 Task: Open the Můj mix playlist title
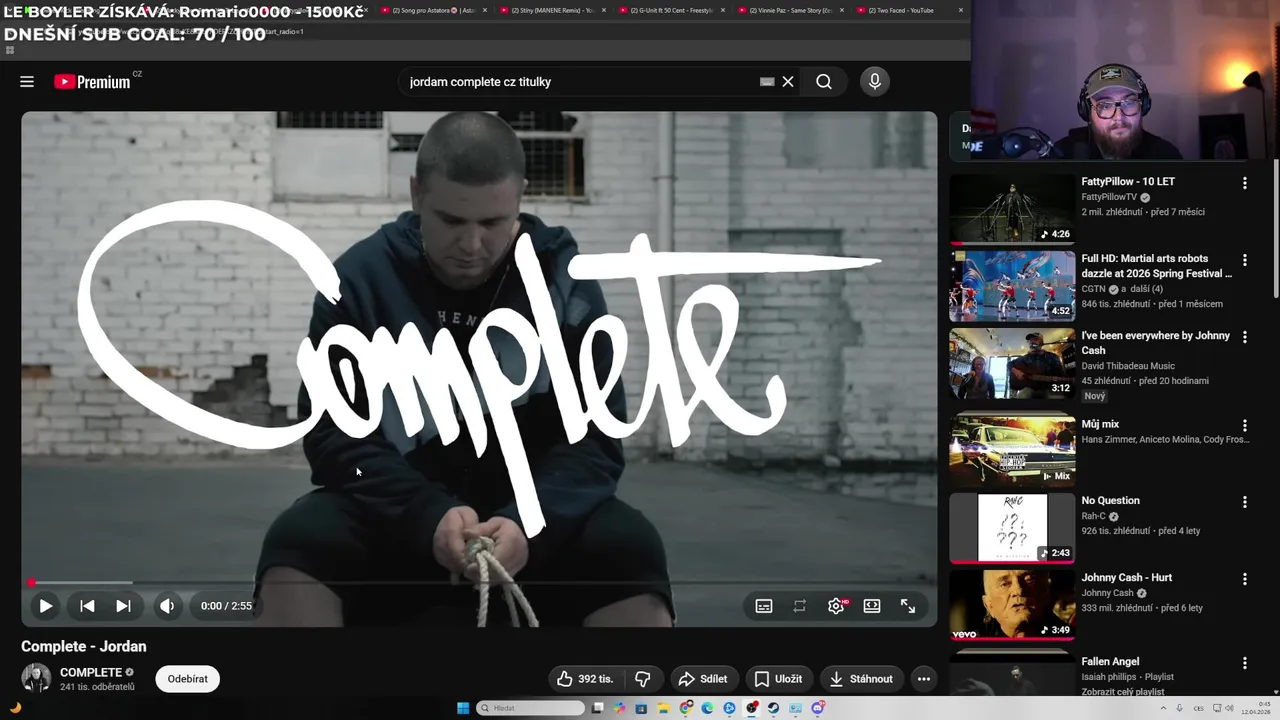point(1100,425)
